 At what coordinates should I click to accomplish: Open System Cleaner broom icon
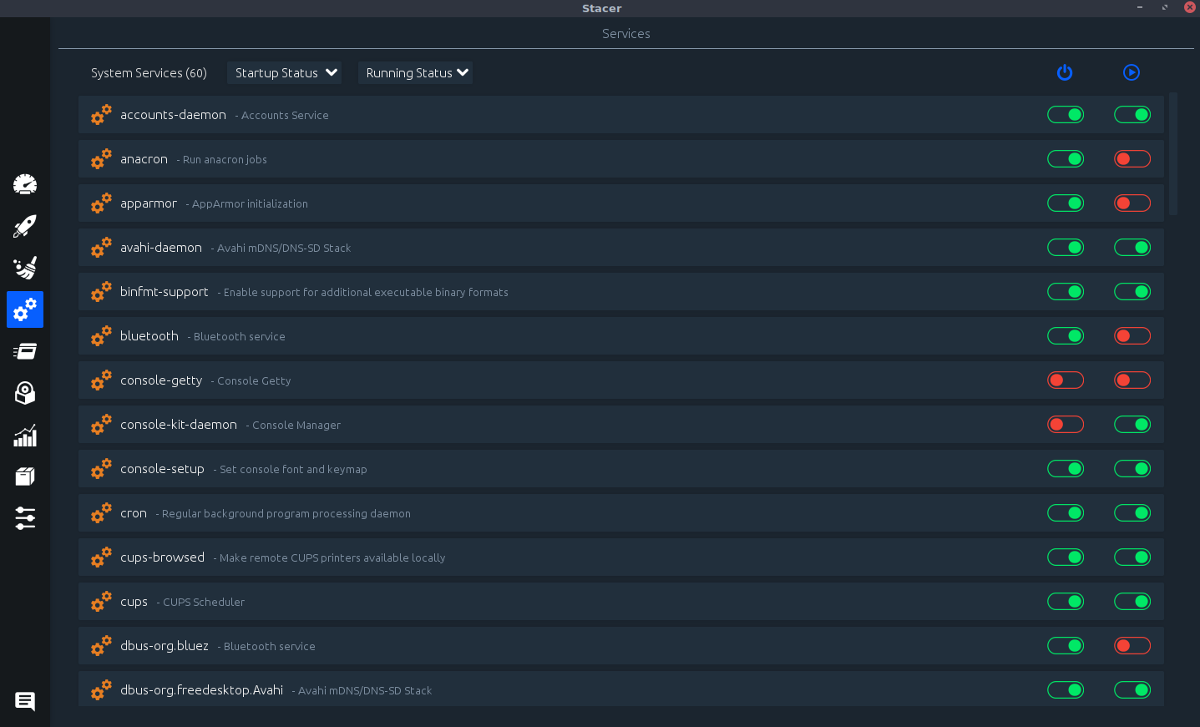[x=25, y=267]
